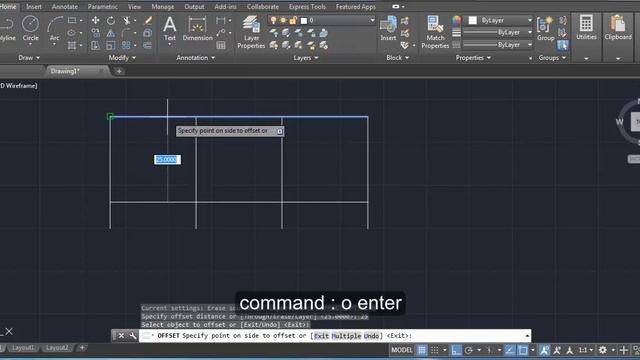640x360 pixels.
Task: Pick the Rectangle tool in Draw panel
Action: [72, 20]
